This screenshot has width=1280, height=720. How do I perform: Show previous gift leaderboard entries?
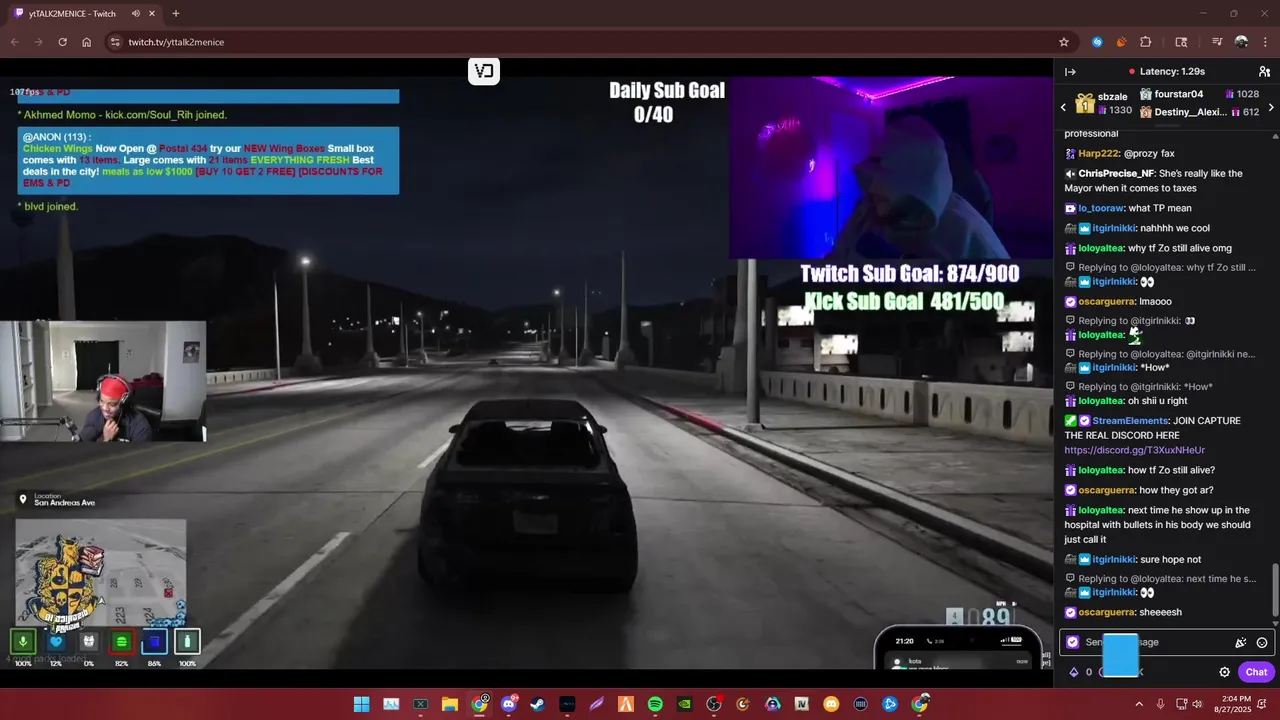click(1063, 107)
